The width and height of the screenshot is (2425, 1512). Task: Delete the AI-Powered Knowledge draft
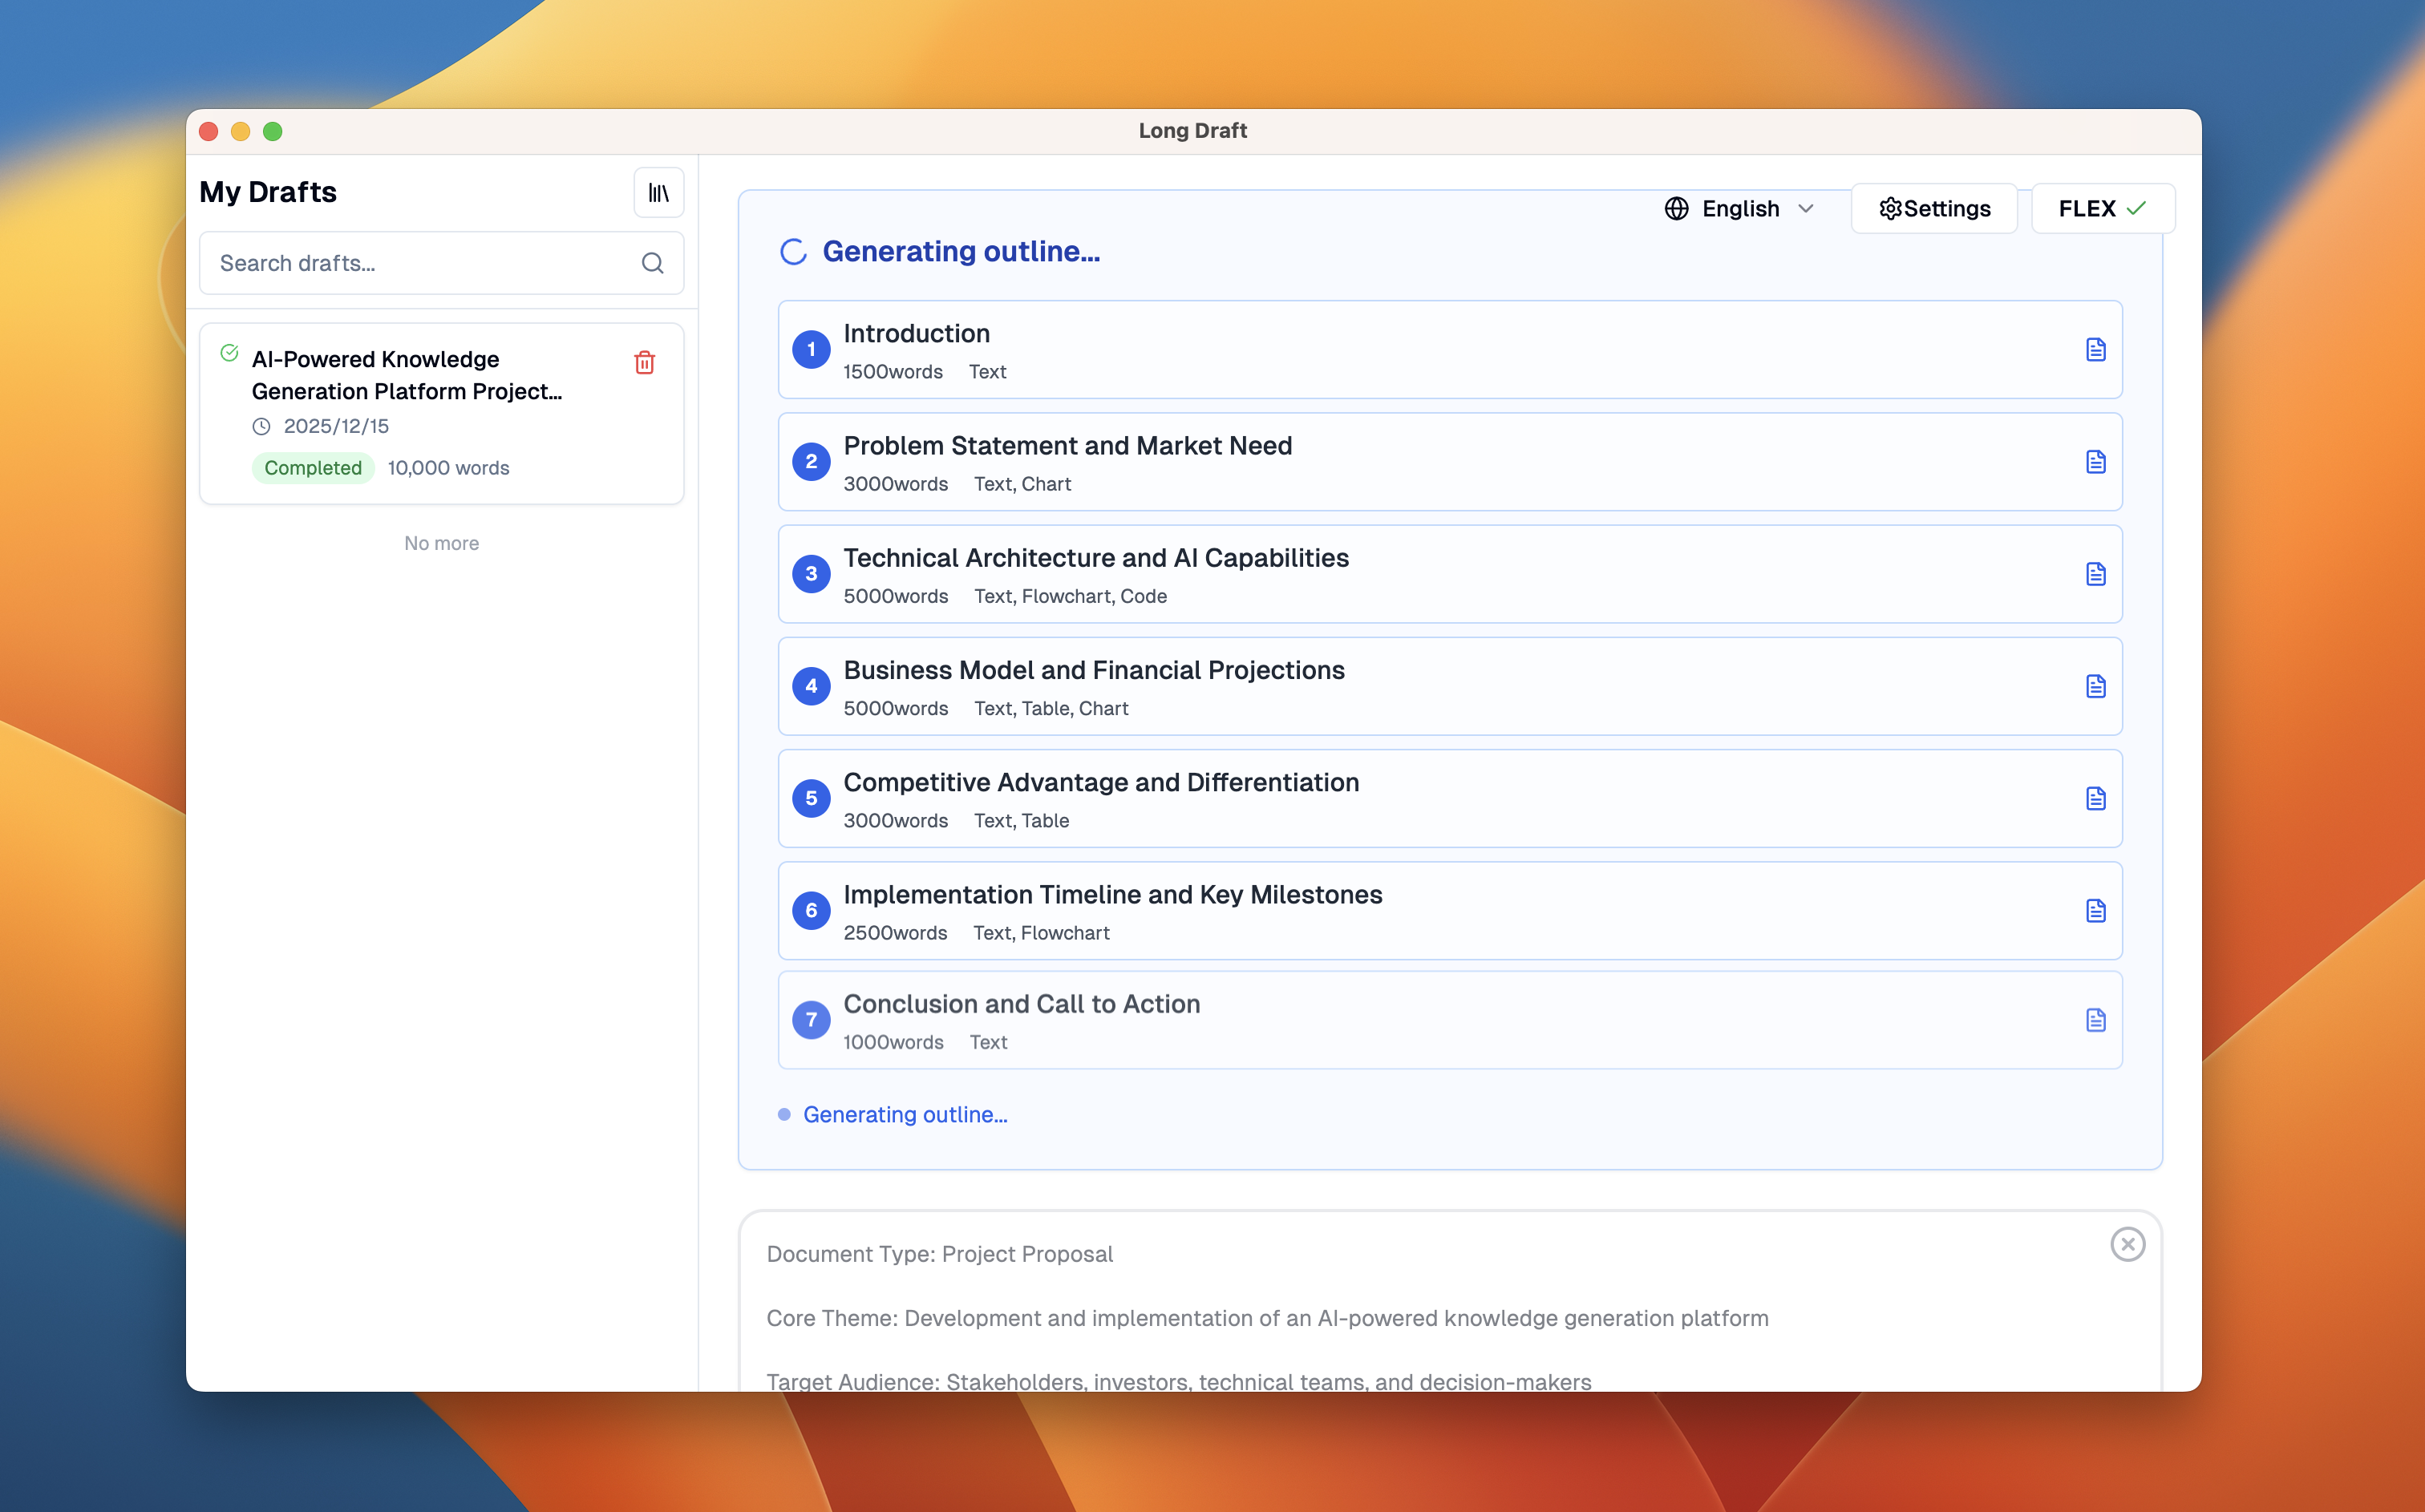643,362
